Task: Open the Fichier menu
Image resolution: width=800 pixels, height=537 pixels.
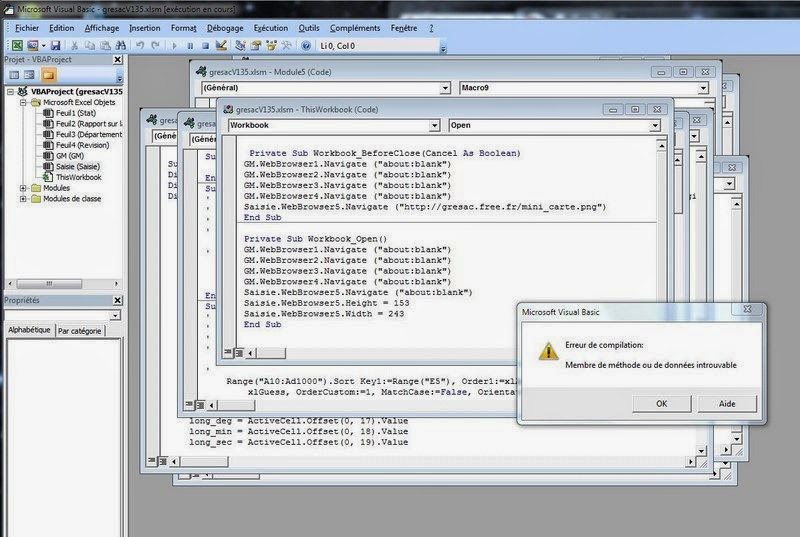Action: coord(27,28)
